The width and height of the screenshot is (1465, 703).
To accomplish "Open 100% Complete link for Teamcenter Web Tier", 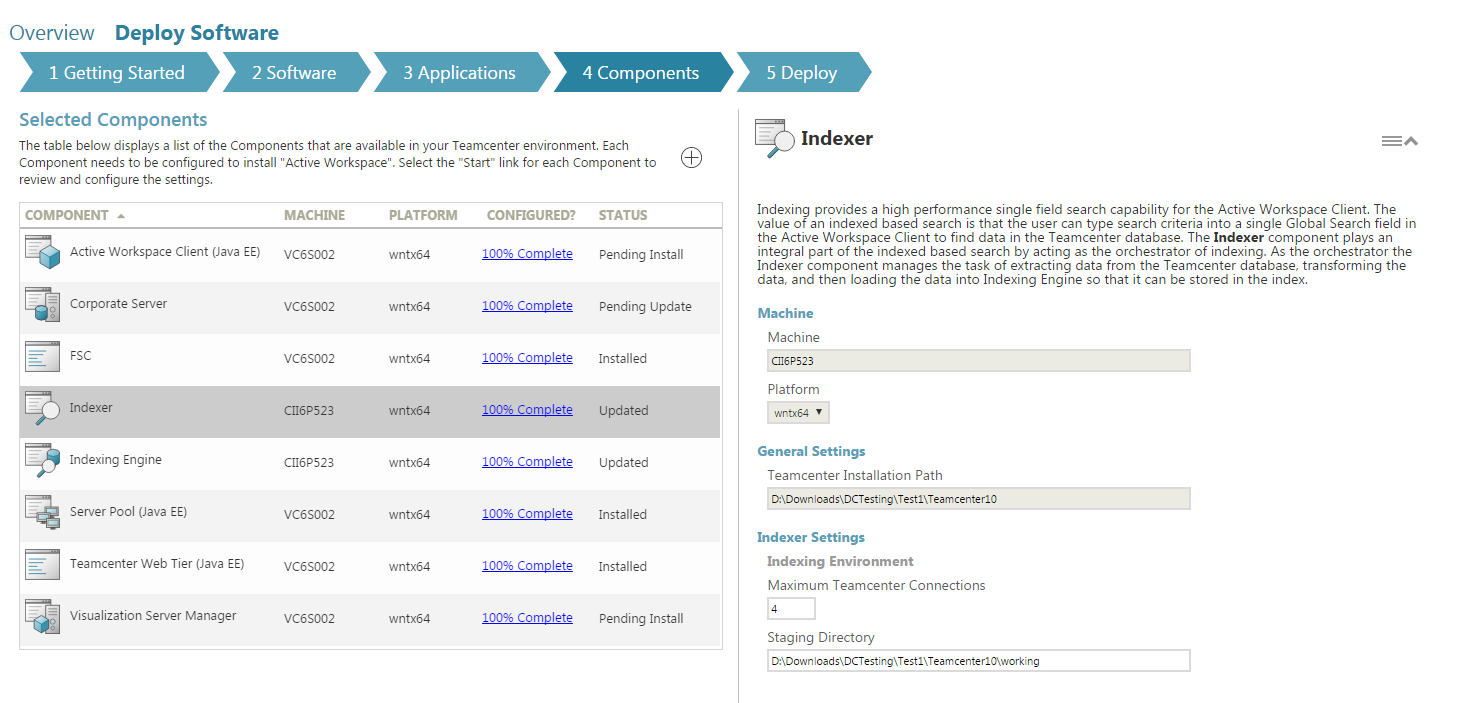I will coord(527,566).
